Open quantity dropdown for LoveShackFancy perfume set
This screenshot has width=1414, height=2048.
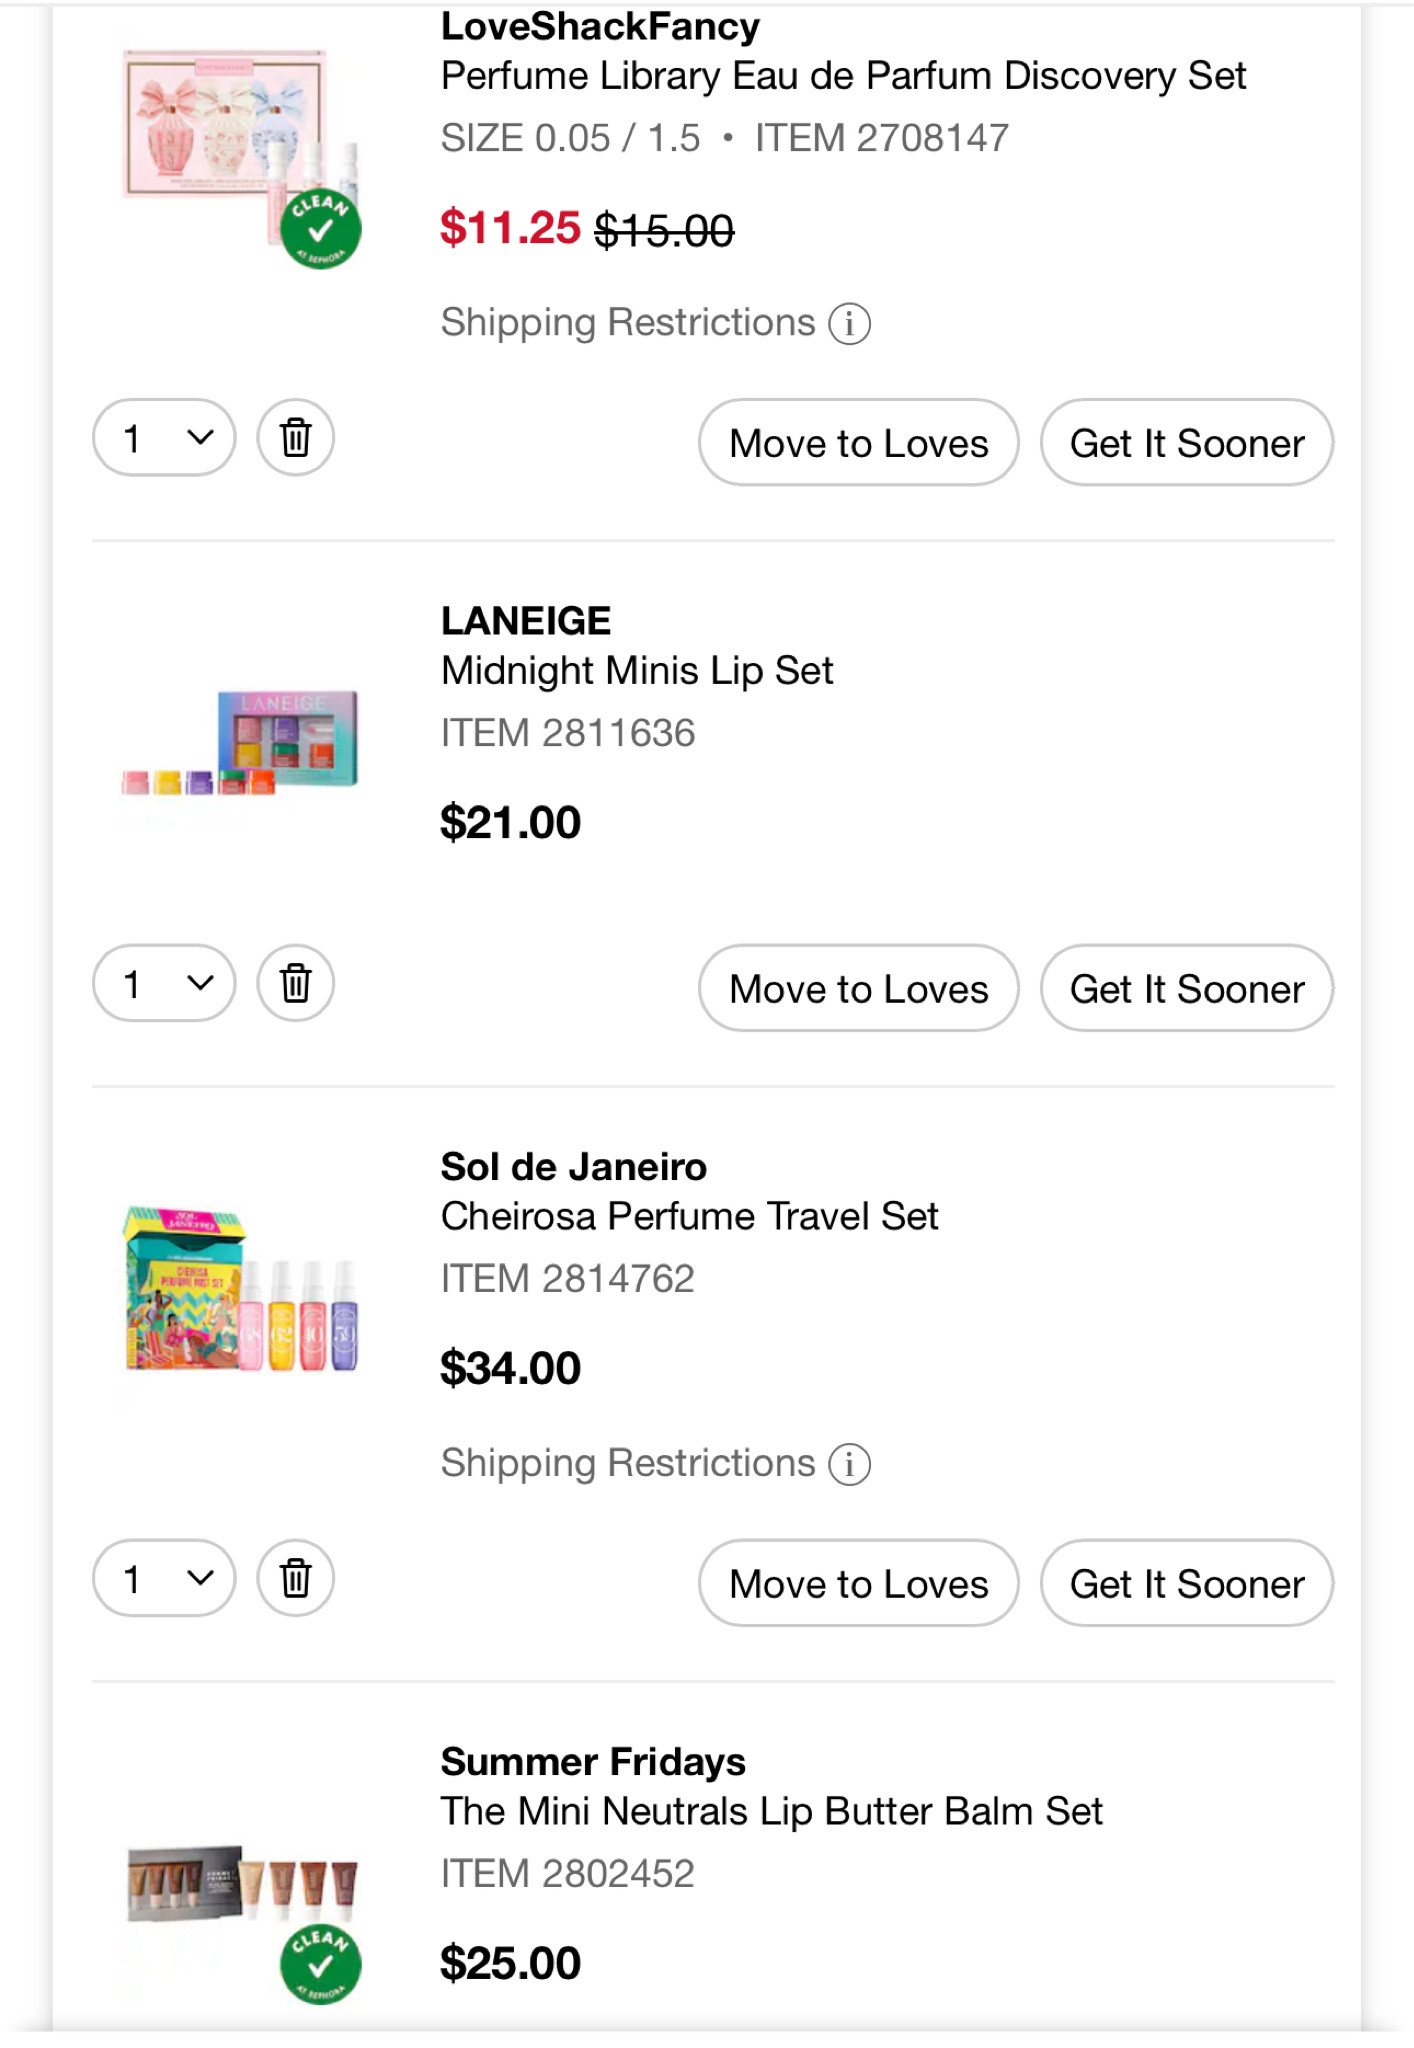coord(163,437)
